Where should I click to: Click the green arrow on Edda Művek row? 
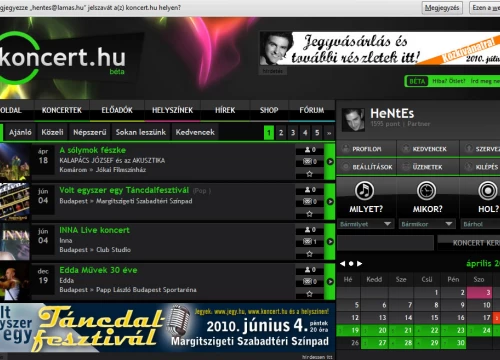330,282
